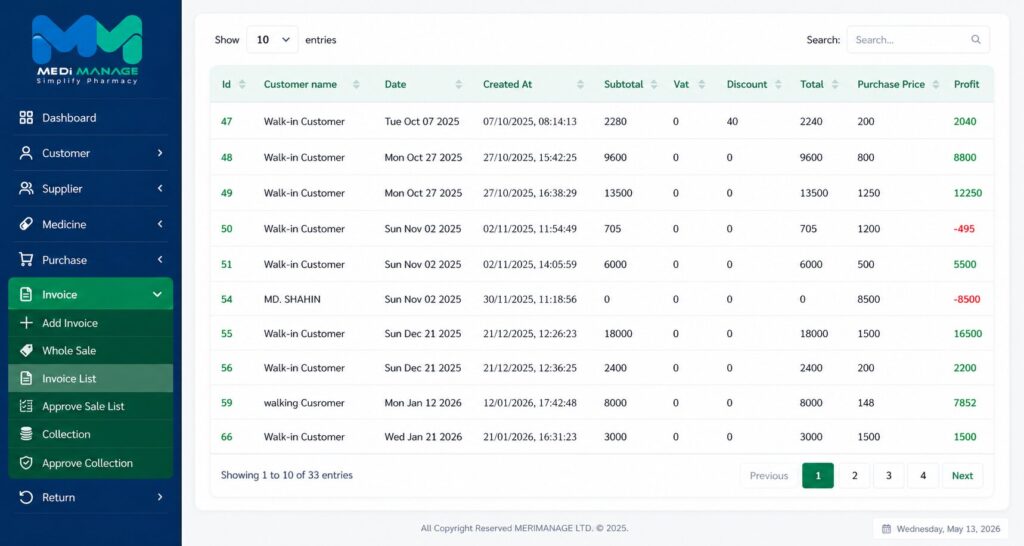Click customer name MD. SHAHIN
Screen dimensions: 1024x546
(x=292, y=299)
